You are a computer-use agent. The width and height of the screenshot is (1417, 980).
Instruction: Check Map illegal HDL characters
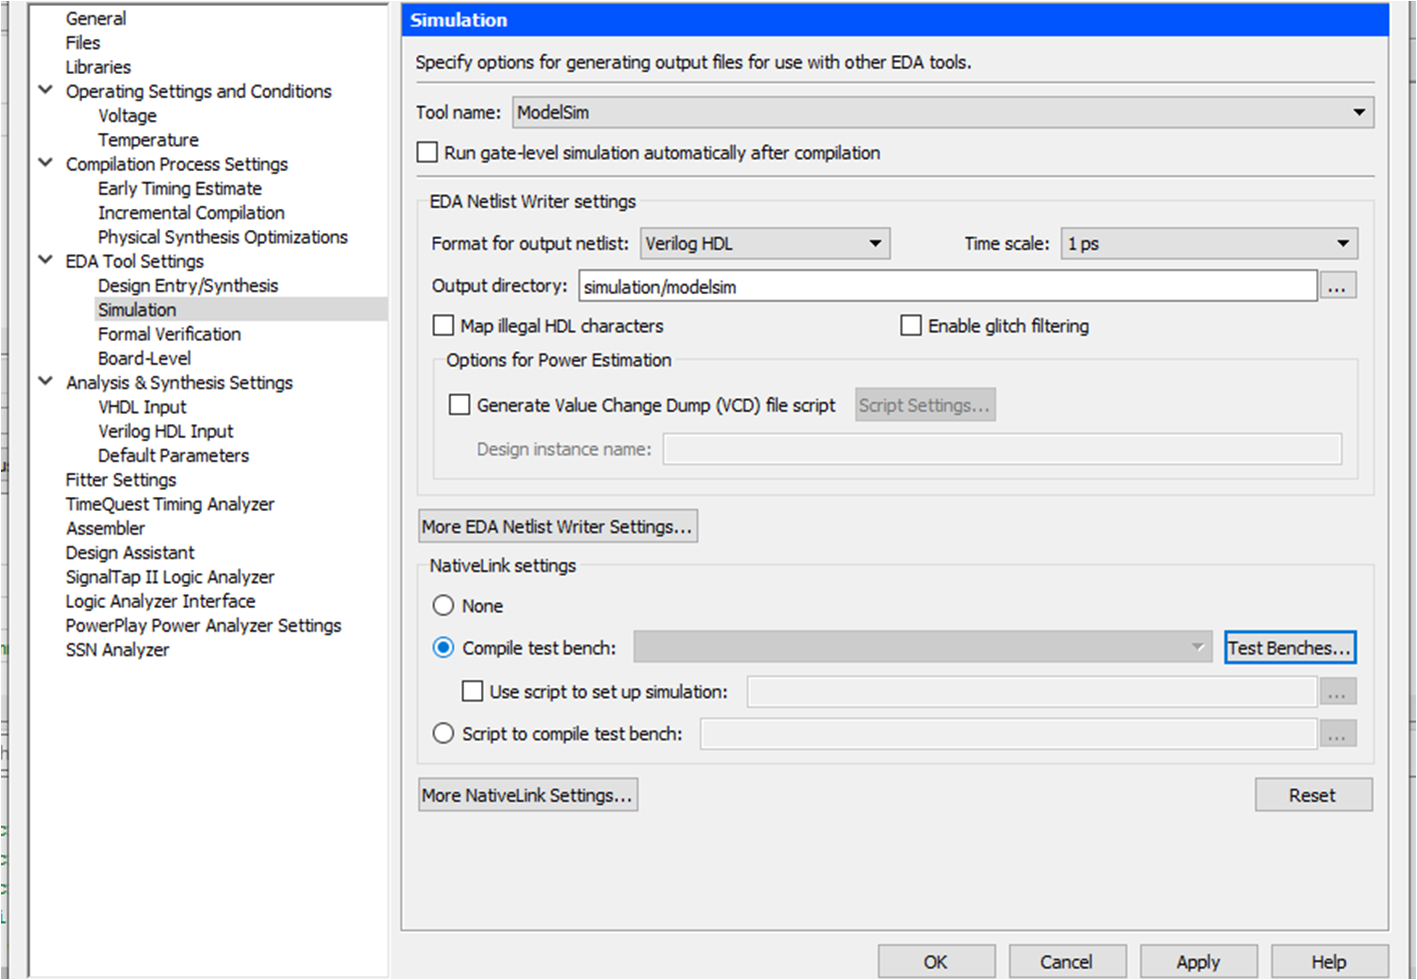pyautogui.click(x=443, y=325)
